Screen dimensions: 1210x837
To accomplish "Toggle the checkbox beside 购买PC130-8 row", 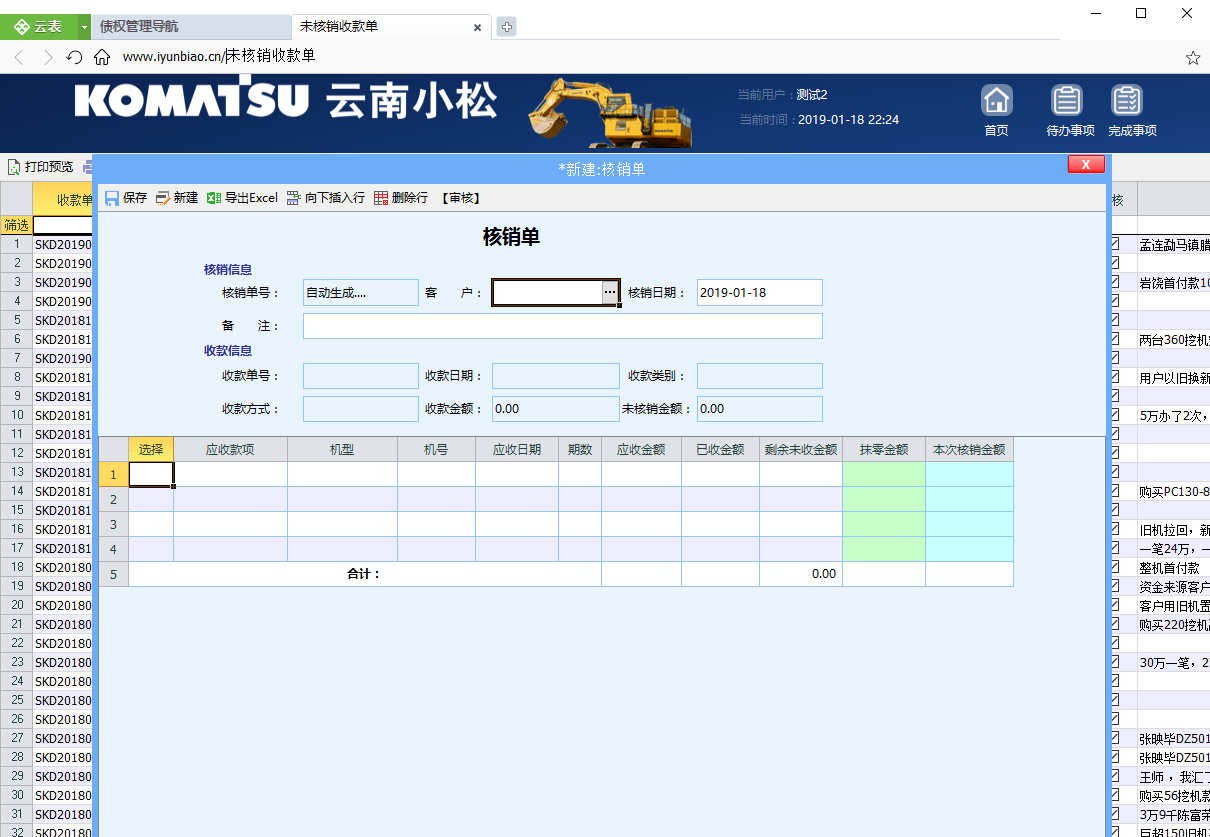I will (x=1115, y=491).
